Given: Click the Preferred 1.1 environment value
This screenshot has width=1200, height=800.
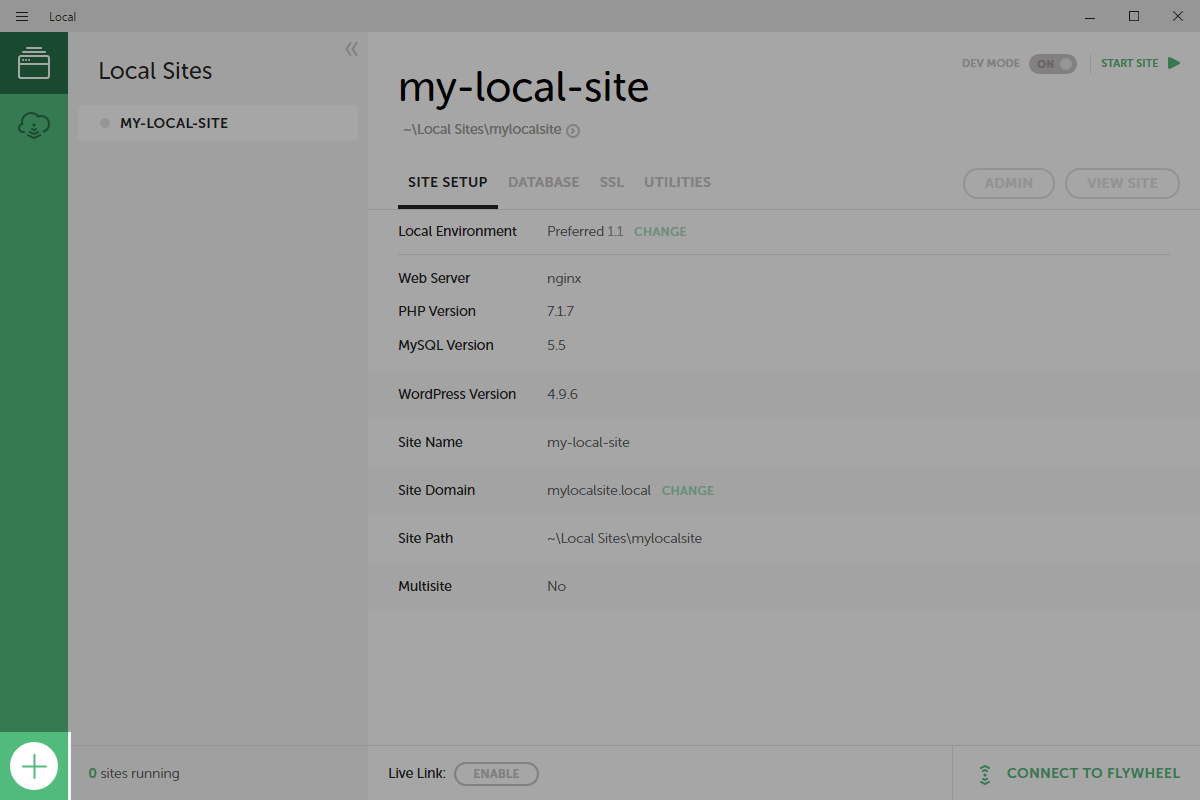Looking at the screenshot, I should click(x=585, y=231).
